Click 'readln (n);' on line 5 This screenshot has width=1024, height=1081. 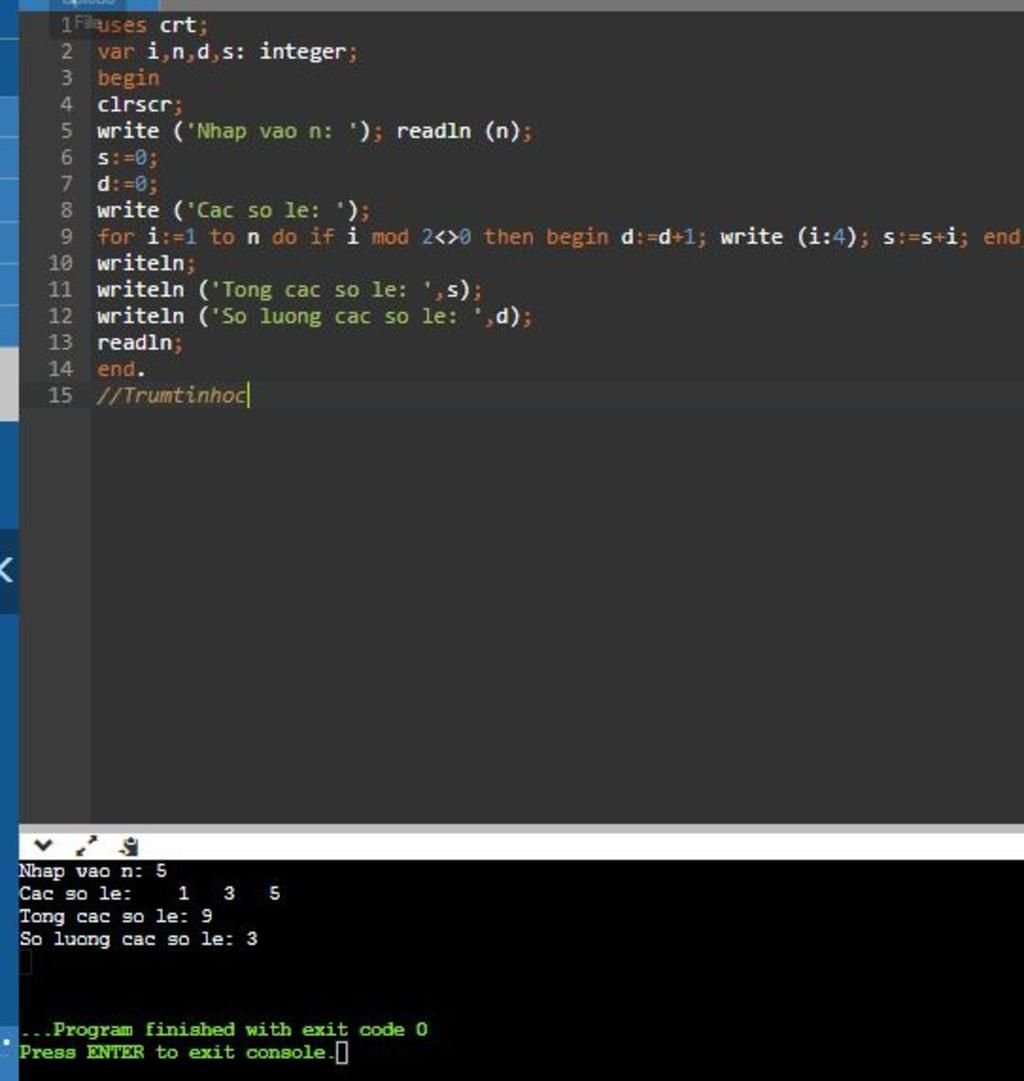(464, 131)
